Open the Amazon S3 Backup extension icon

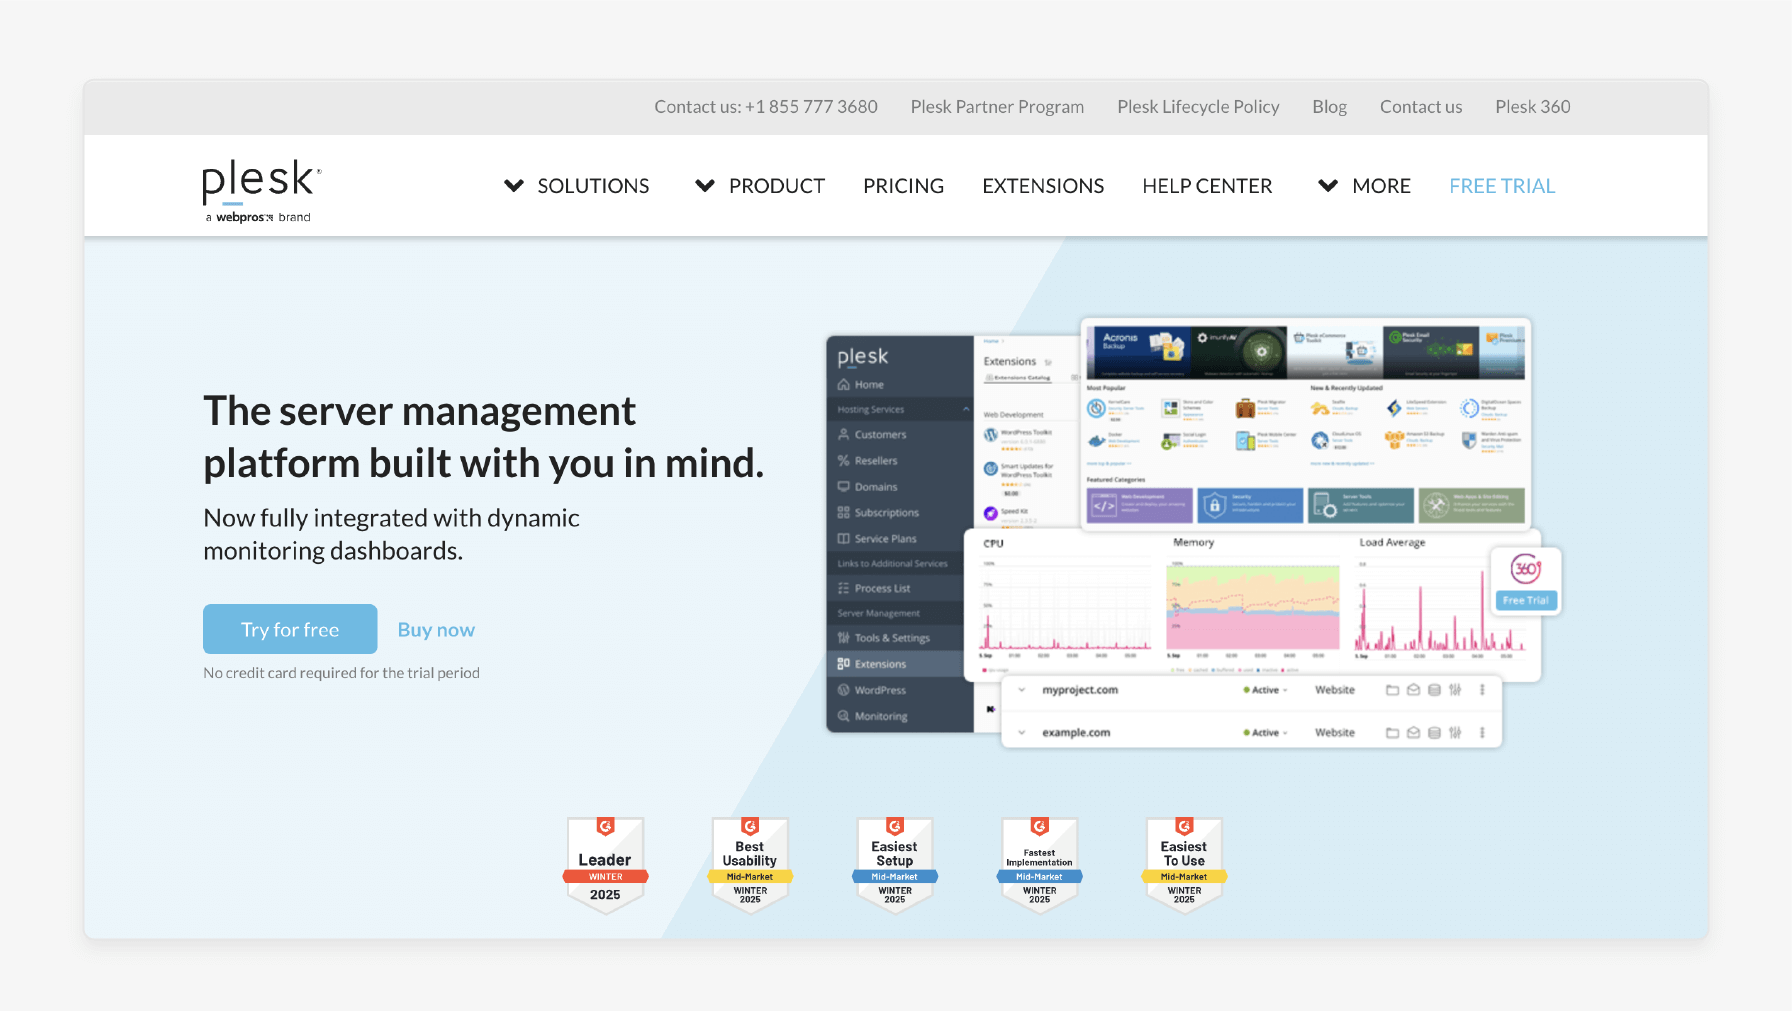[x=1394, y=440]
